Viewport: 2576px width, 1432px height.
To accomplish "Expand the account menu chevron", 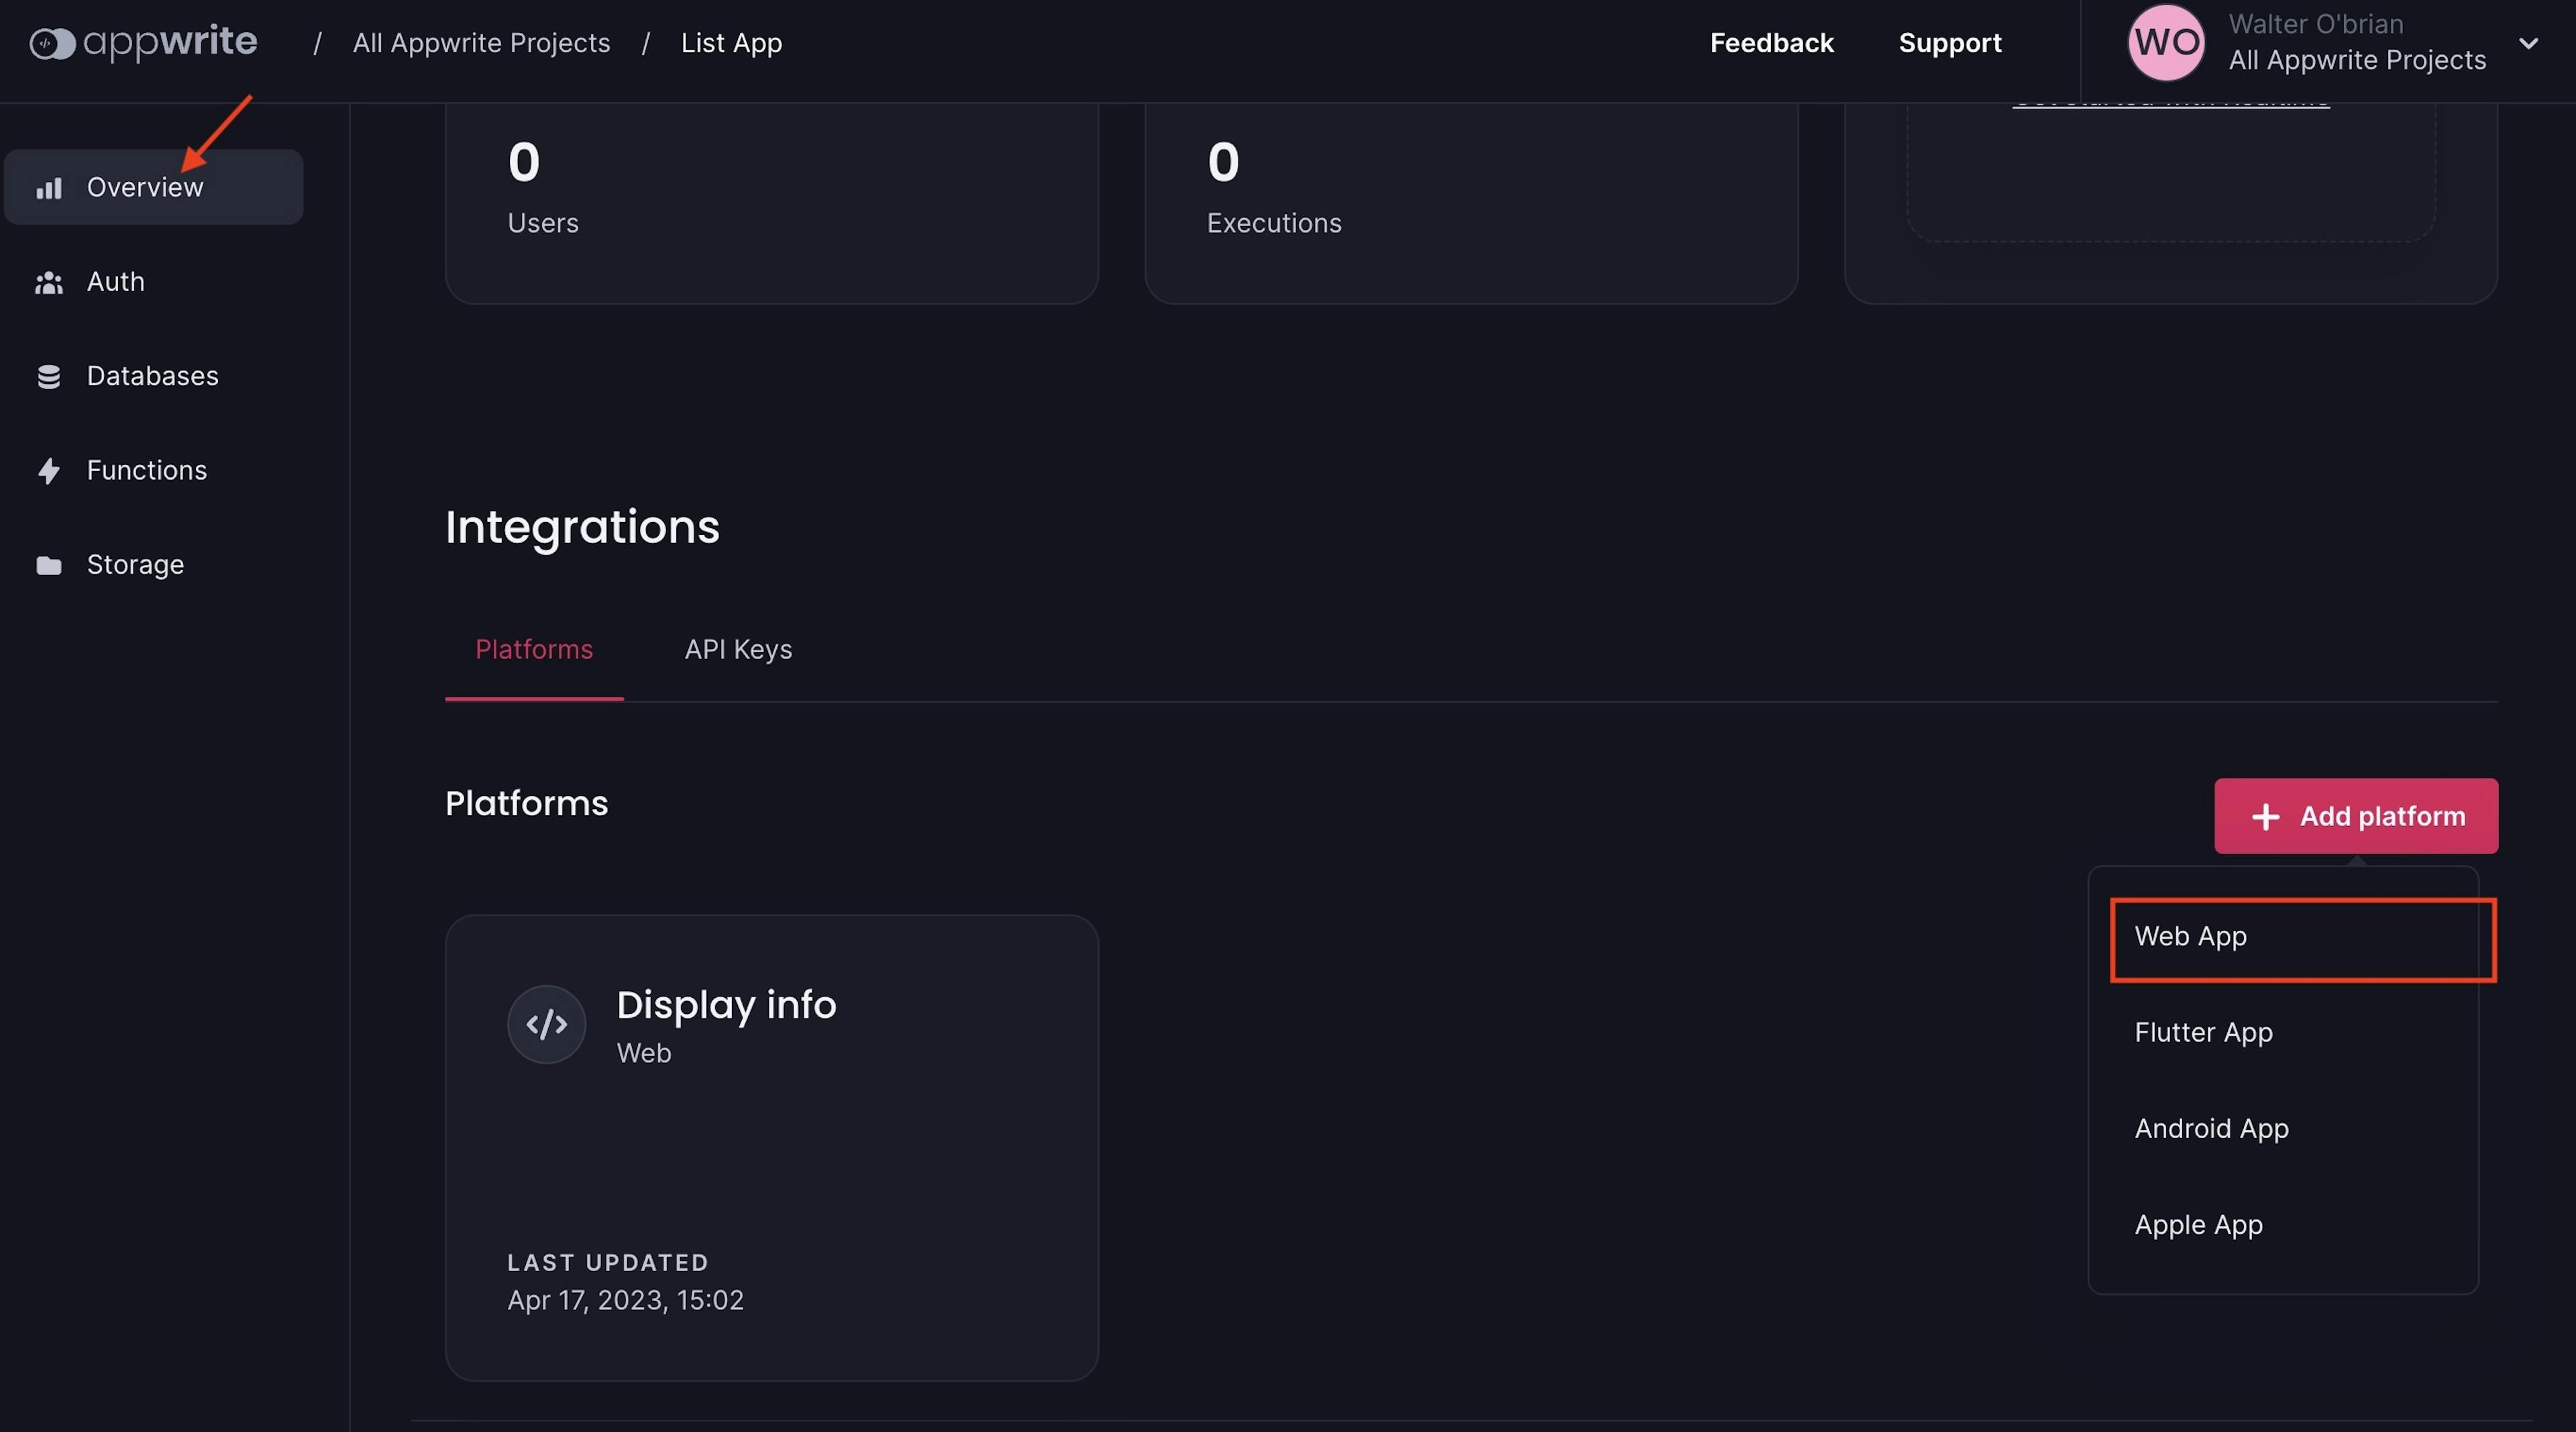I will [2528, 43].
